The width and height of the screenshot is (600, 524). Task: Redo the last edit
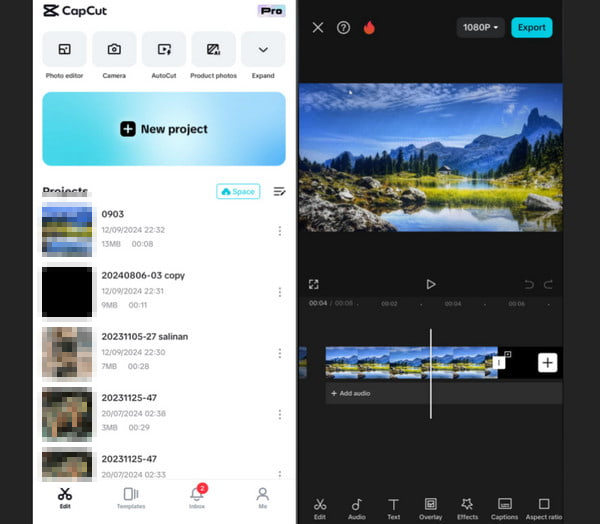click(x=548, y=284)
